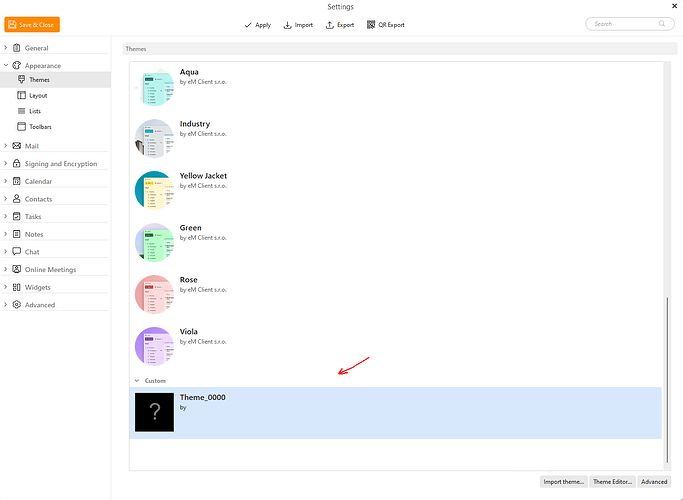The width and height of the screenshot is (683, 500).
Task: Collapse the Appearance section
Action: pos(6,66)
